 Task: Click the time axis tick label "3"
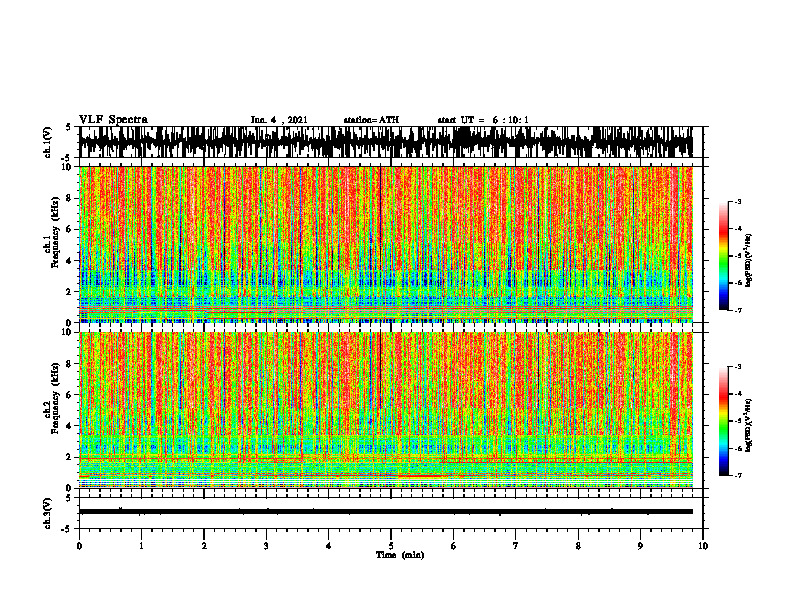(x=266, y=546)
